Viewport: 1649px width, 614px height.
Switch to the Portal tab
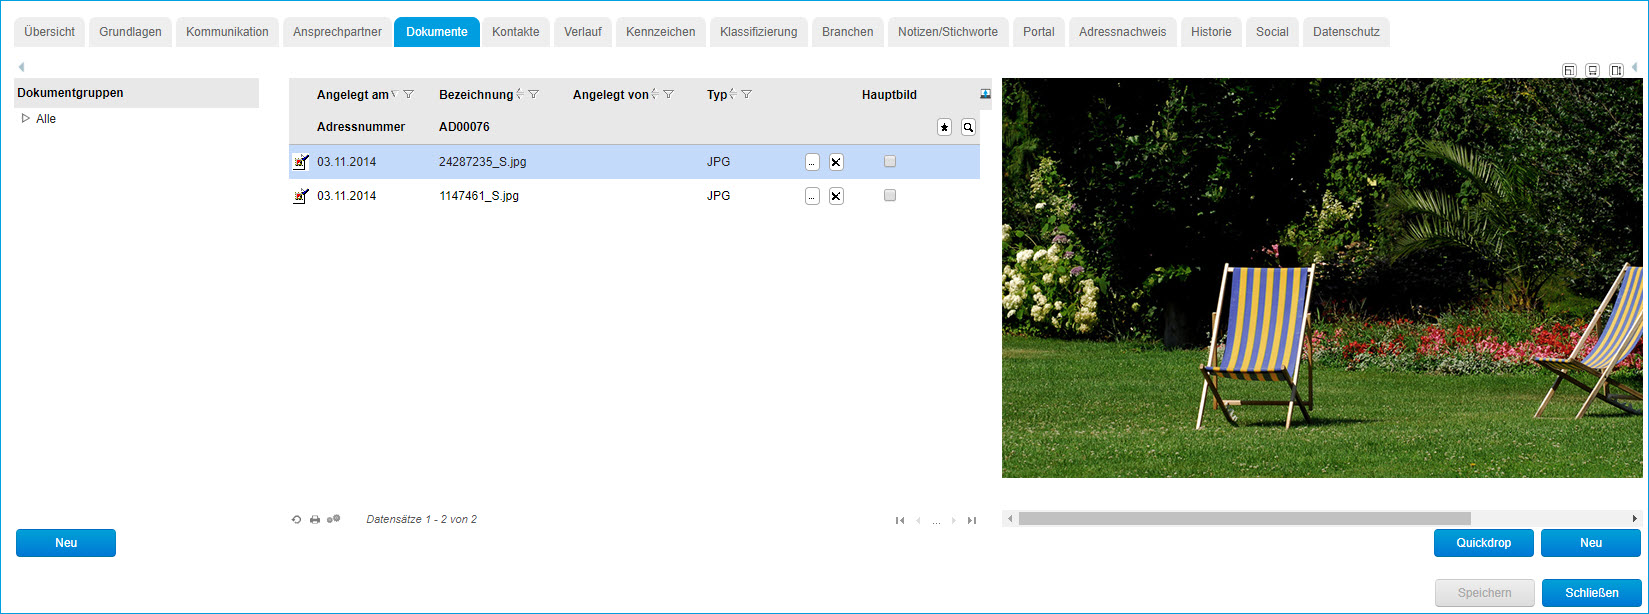(x=1039, y=32)
